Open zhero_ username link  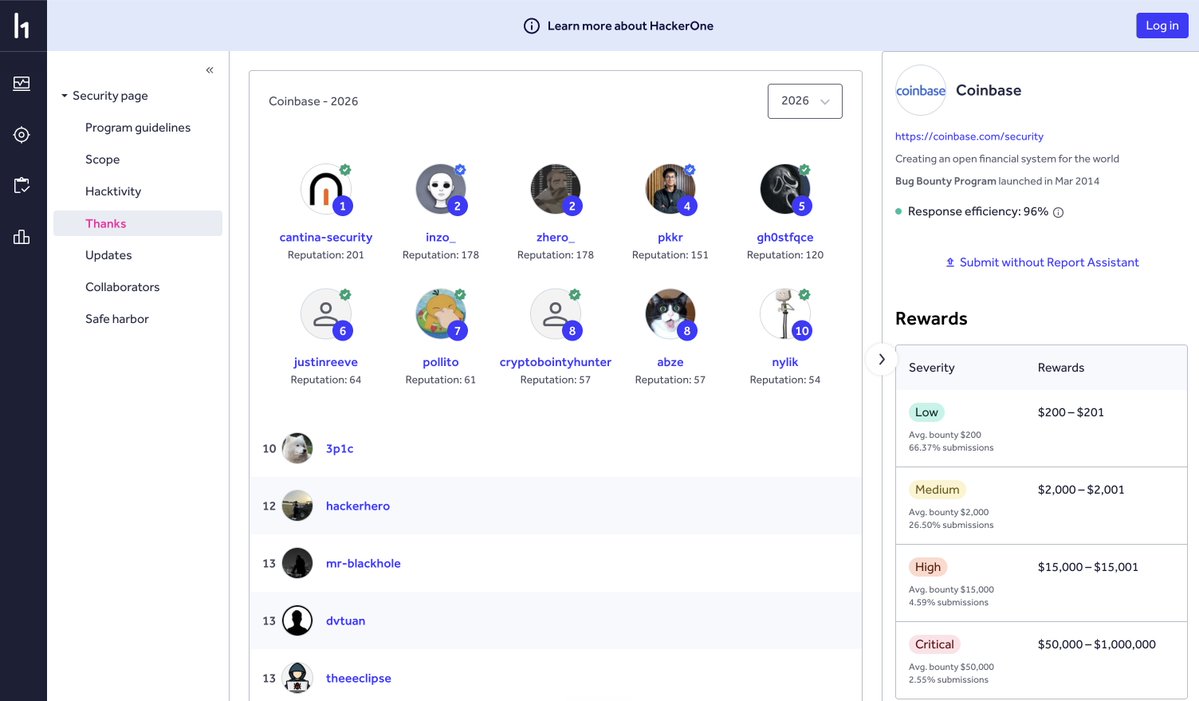coord(555,238)
